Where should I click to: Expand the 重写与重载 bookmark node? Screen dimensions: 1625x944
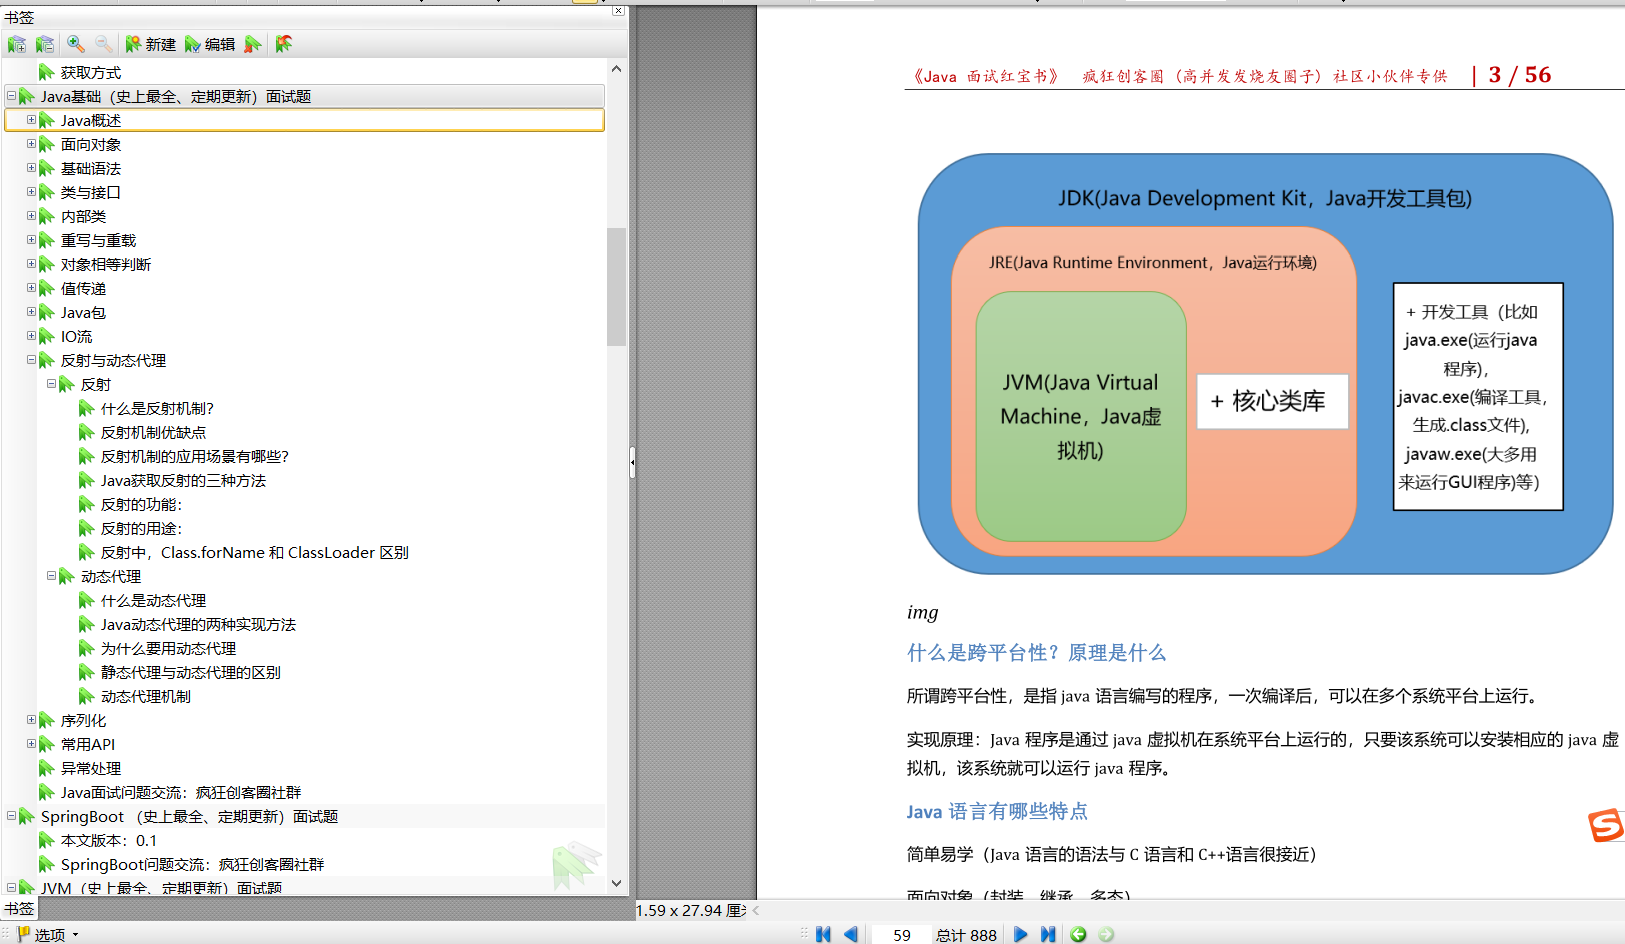point(31,240)
